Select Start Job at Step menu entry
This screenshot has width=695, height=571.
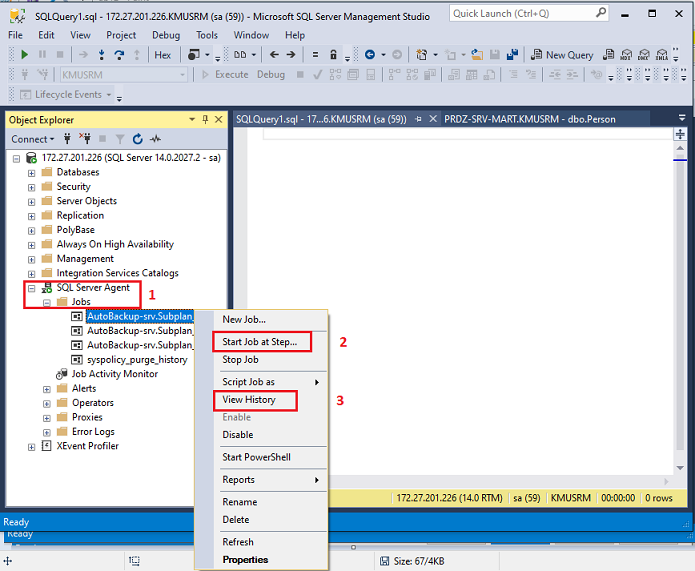coord(259,342)
